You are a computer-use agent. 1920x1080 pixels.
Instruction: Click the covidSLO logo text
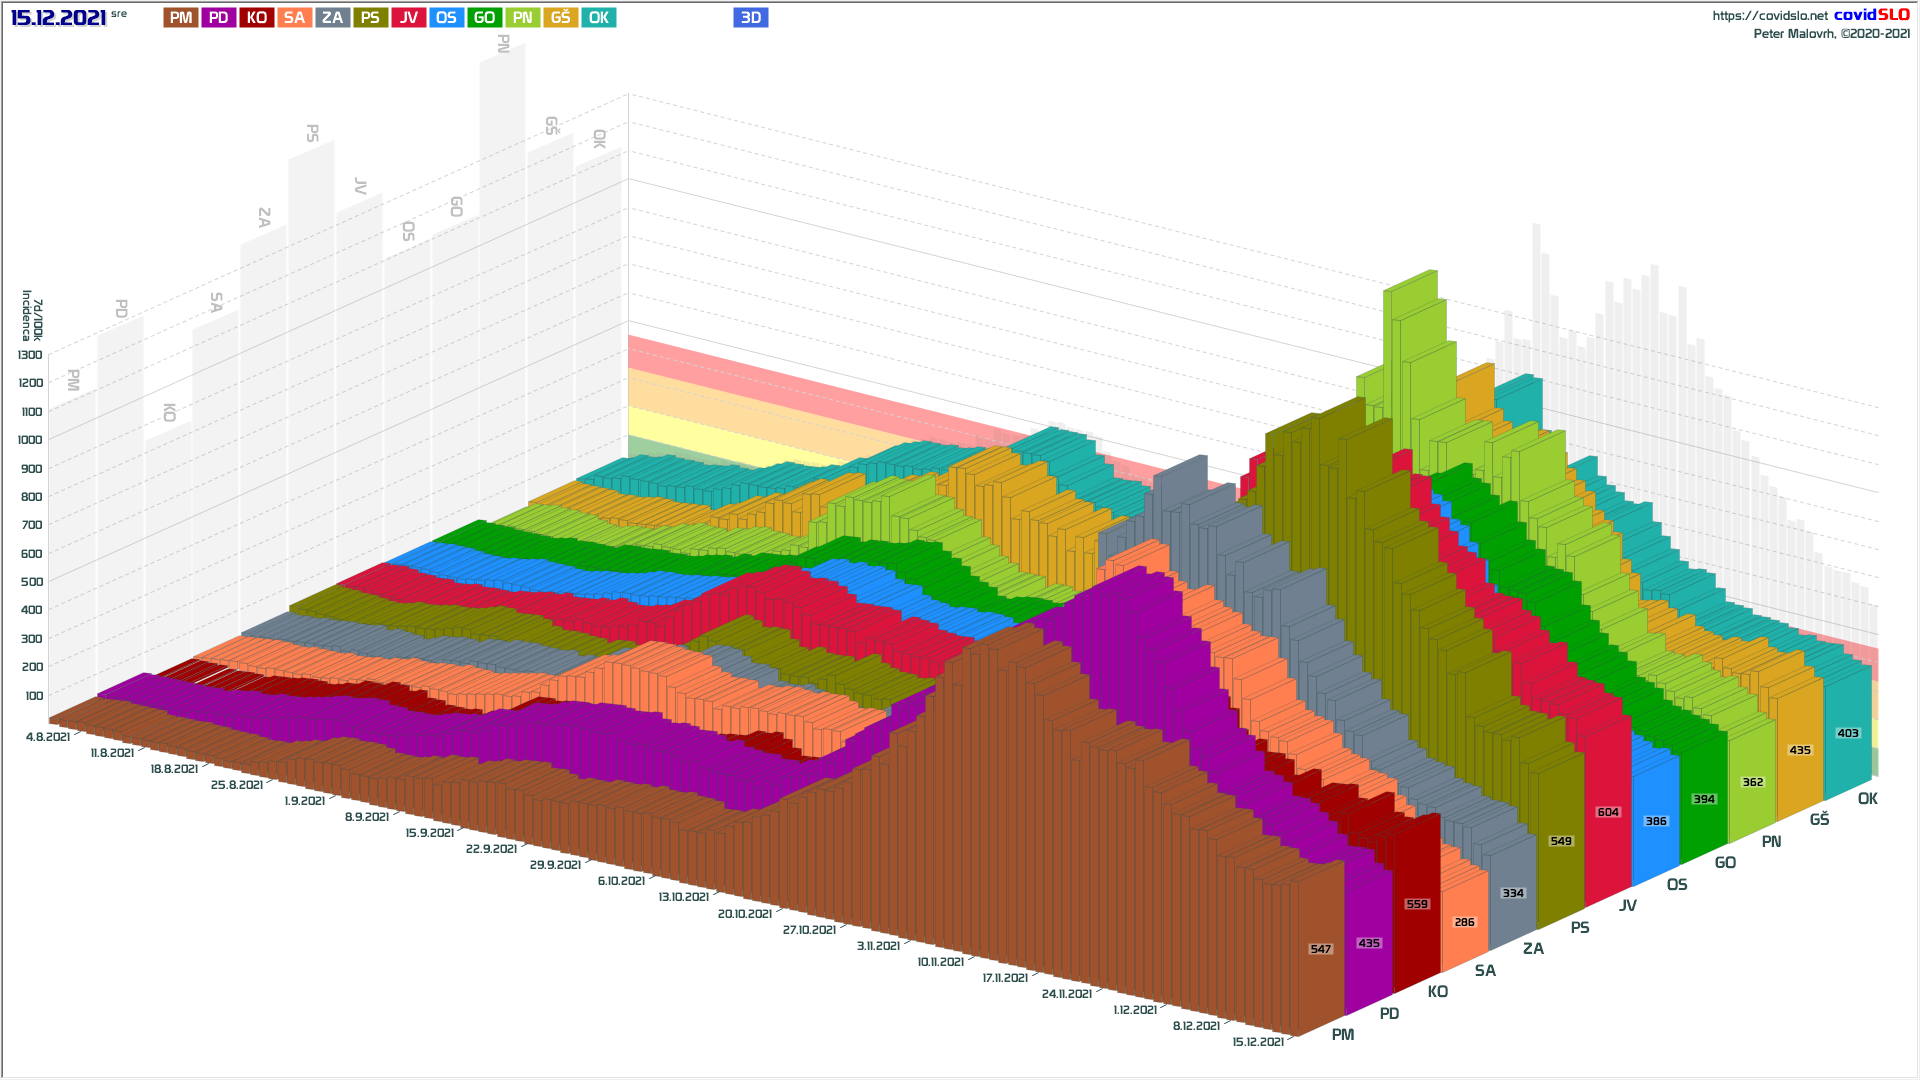pyautogui.click(x=1871, y=15)
